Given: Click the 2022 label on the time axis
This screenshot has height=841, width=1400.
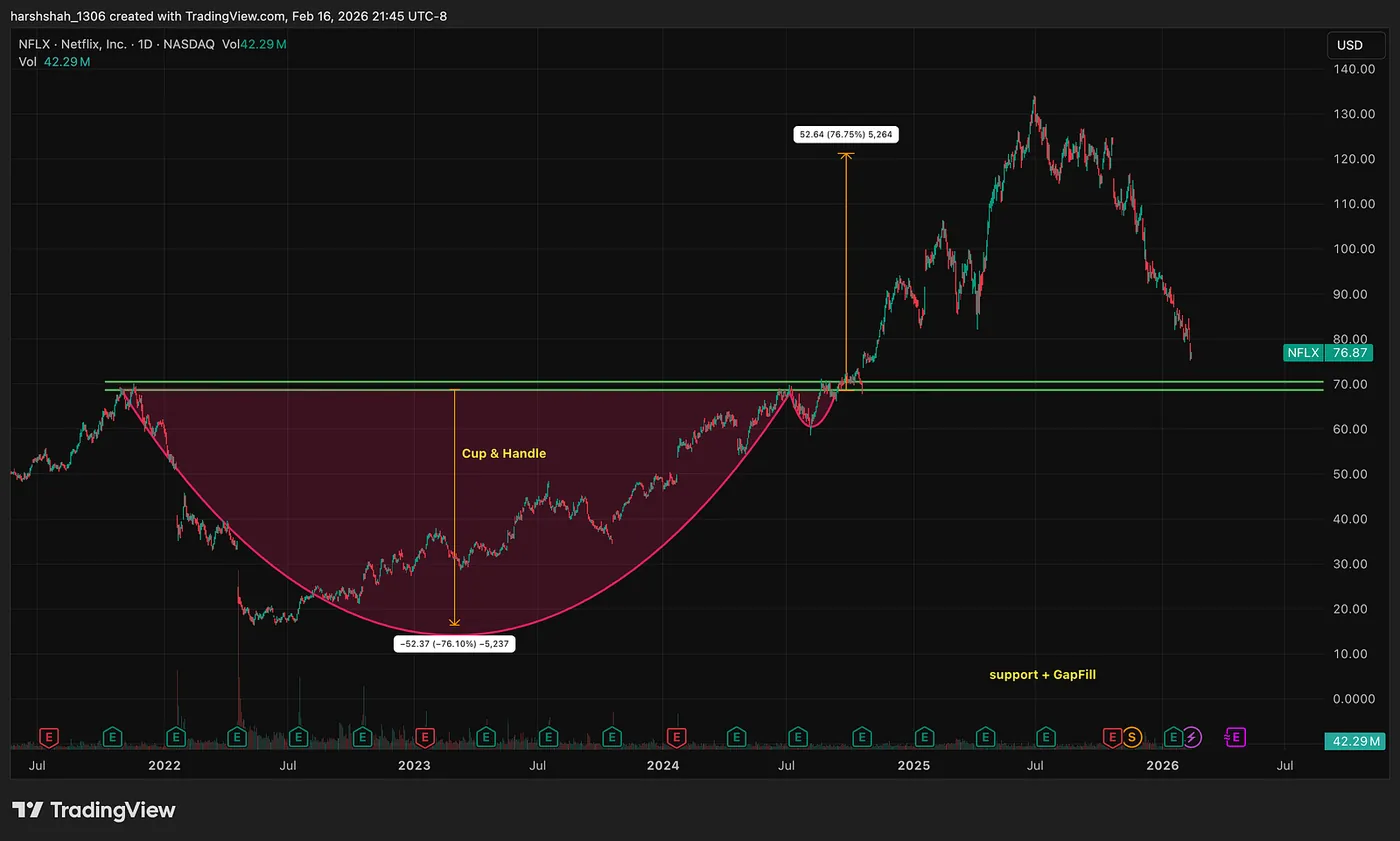Looking at the screenshot, I should [163, 766].
